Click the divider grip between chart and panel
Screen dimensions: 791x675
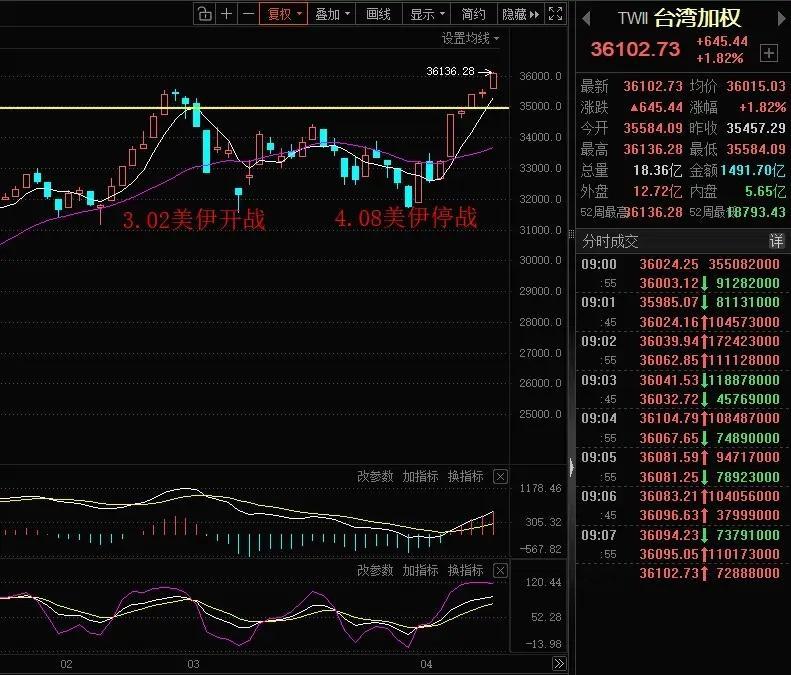[571, 234]
